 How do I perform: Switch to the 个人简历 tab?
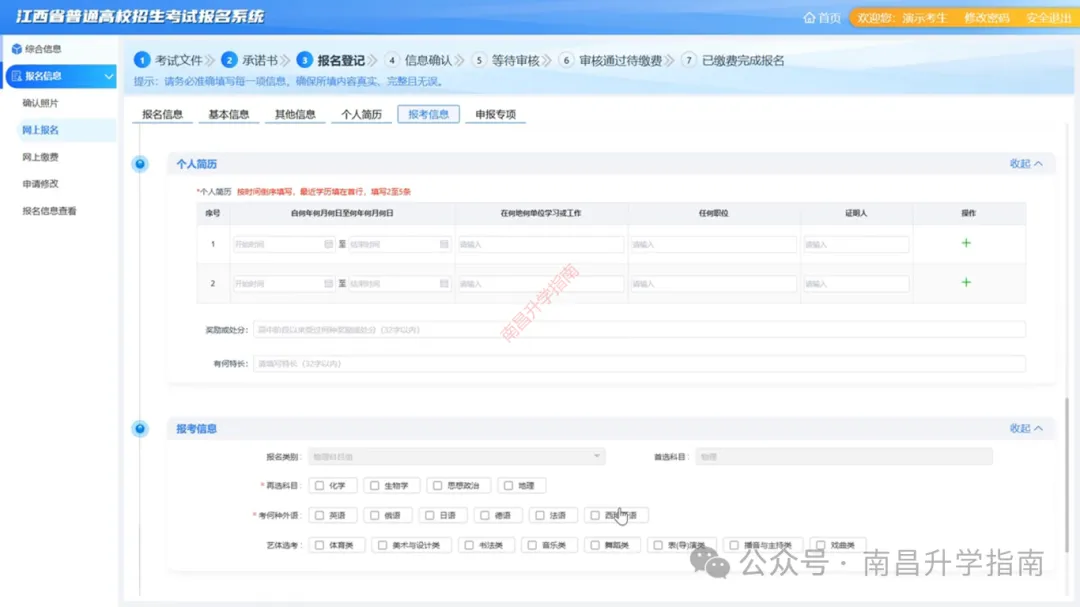362,114
